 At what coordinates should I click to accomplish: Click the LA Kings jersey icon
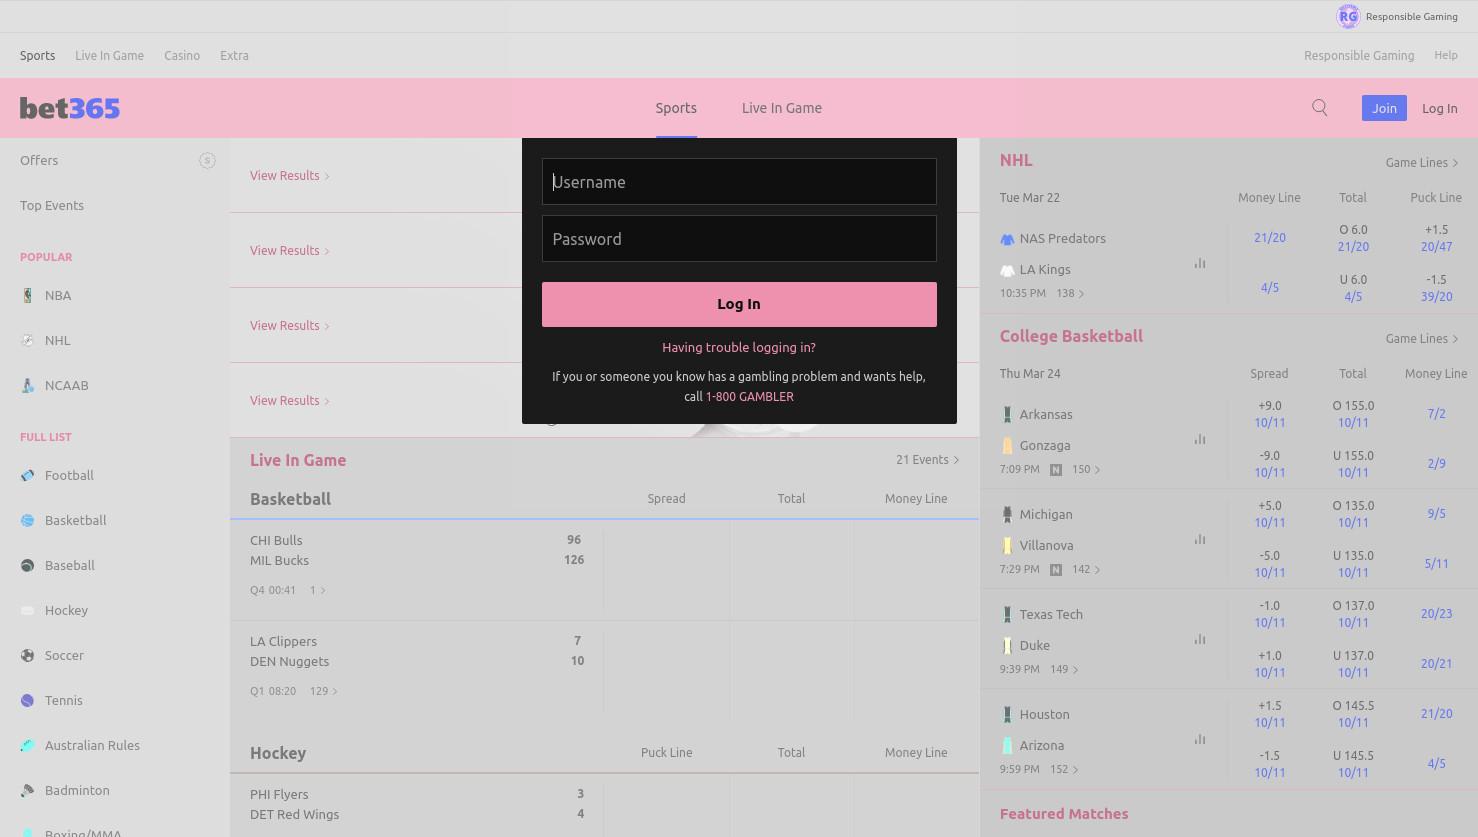coord(1007,270)
